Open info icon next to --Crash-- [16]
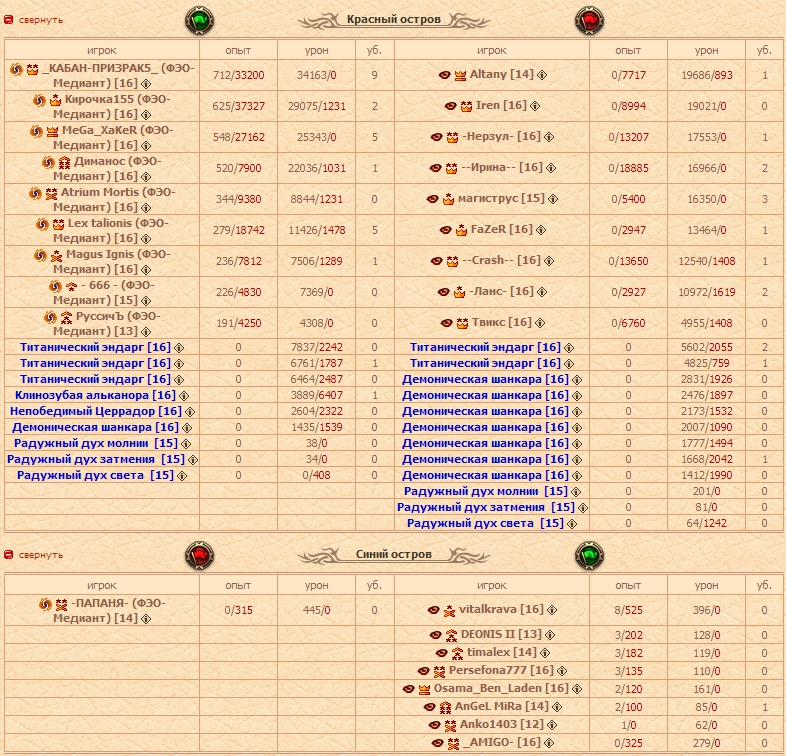 point(549,261)
